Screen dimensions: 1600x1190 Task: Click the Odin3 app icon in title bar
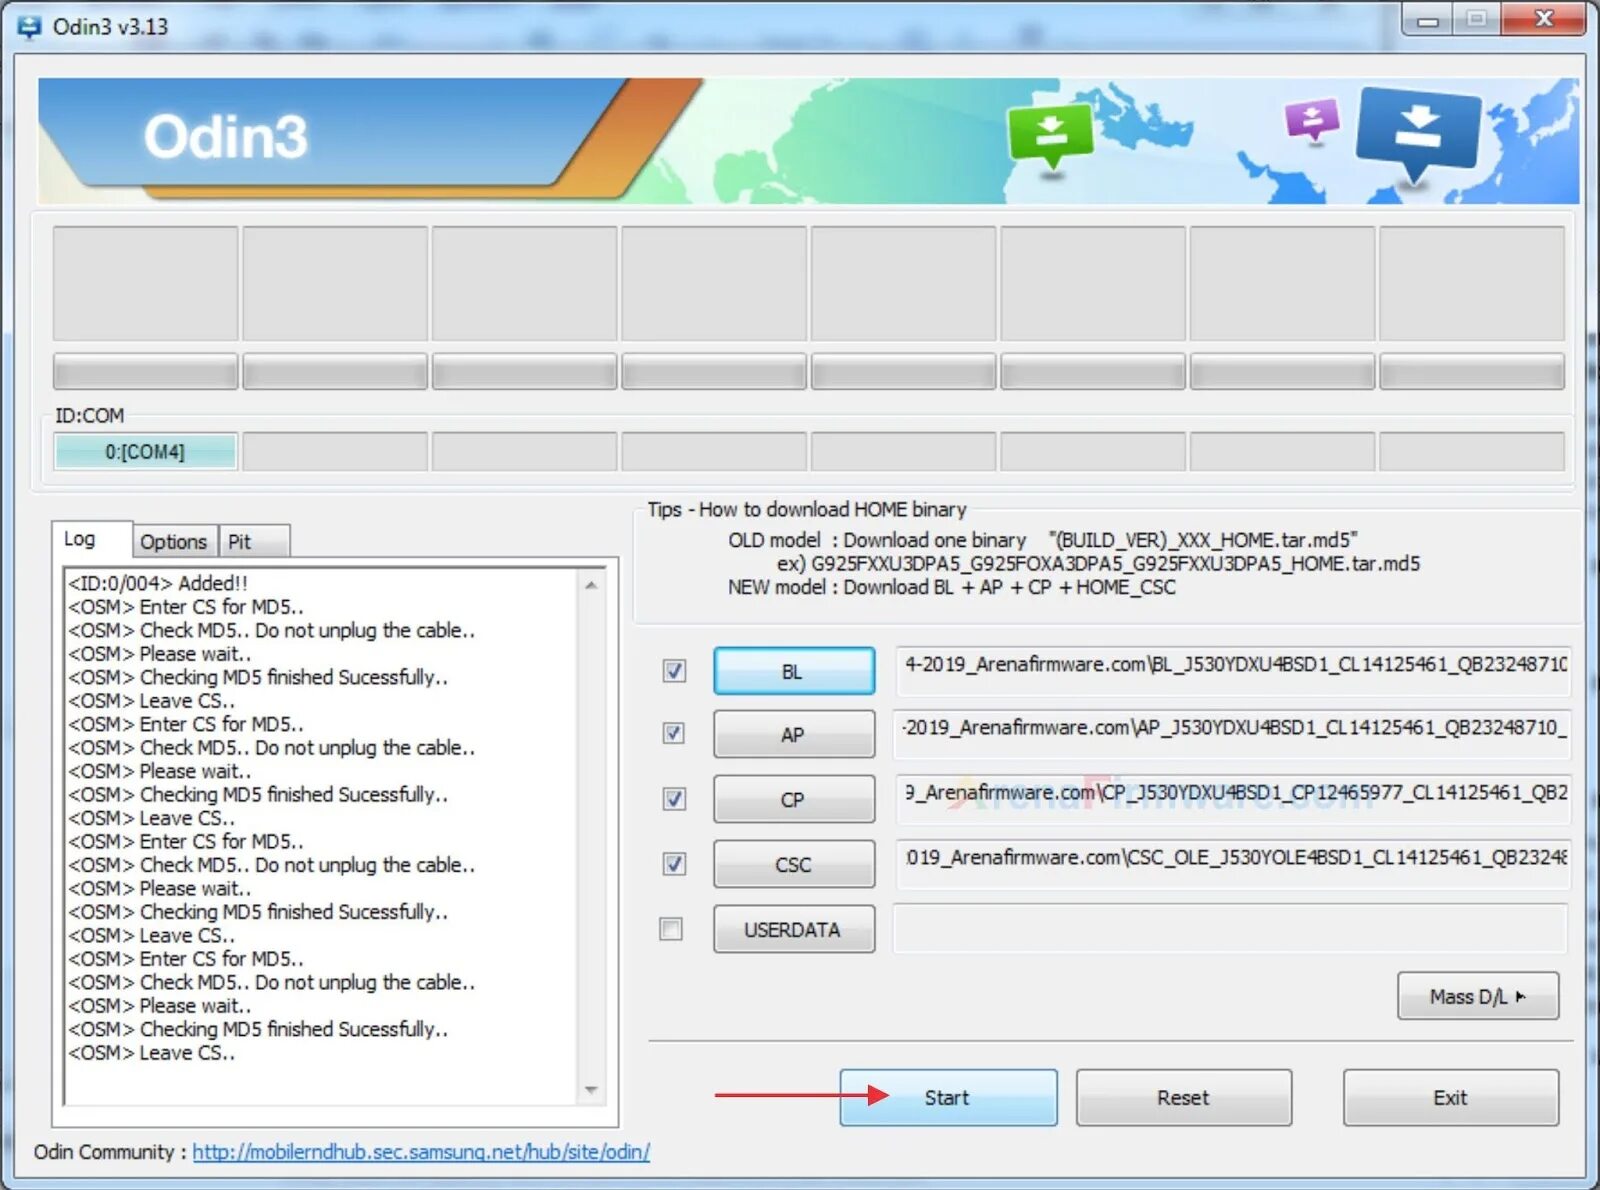[x=29, y=27]
